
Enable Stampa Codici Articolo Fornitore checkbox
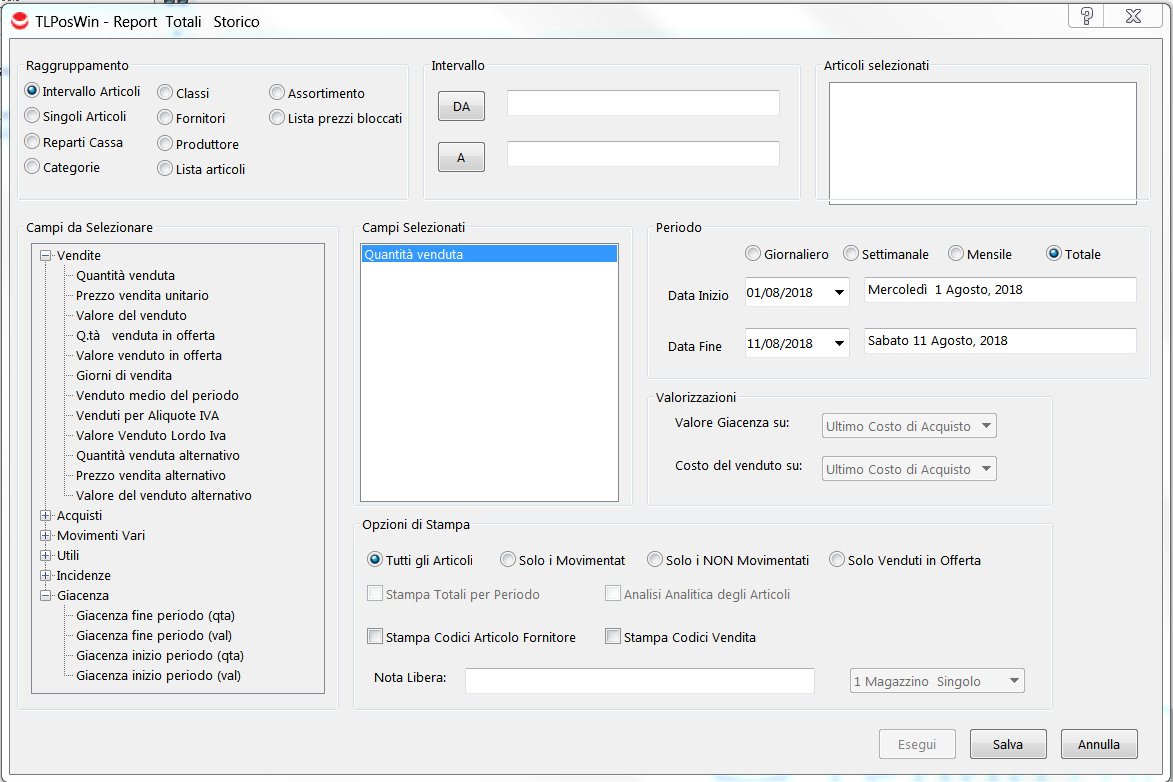tap(375, 637)
